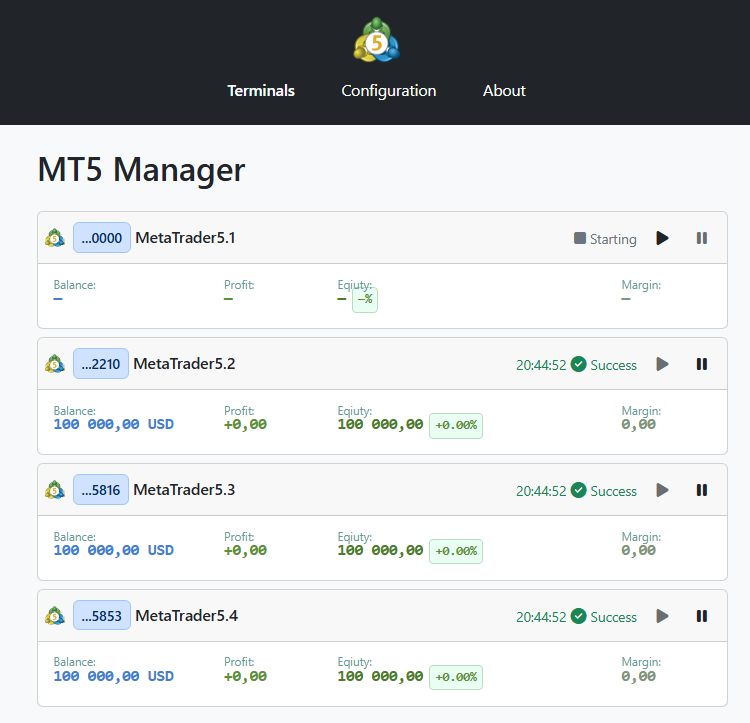Click the MetaTrader5.1 terminal icon

point(55,238)
